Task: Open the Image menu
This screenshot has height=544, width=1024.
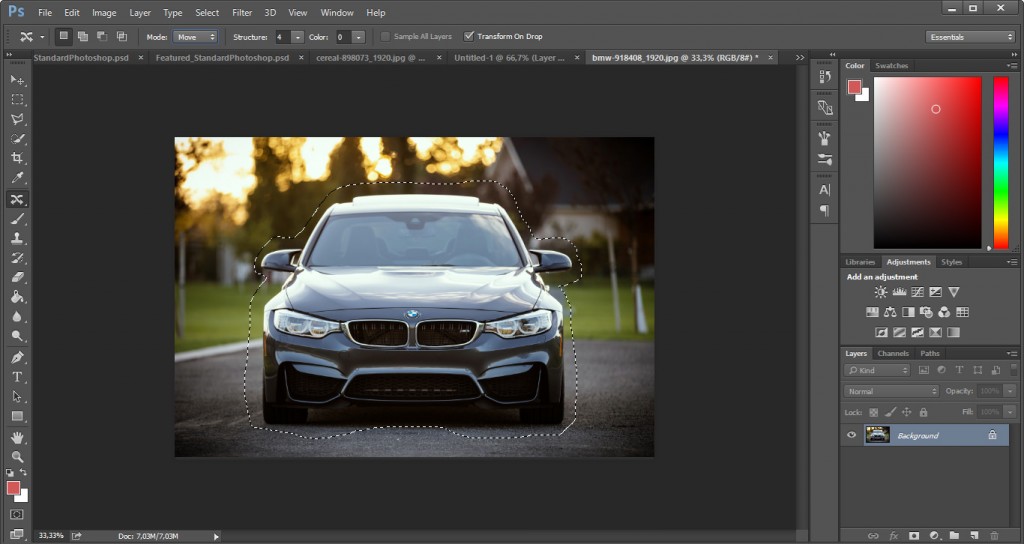Action: (x=104, y=12)
